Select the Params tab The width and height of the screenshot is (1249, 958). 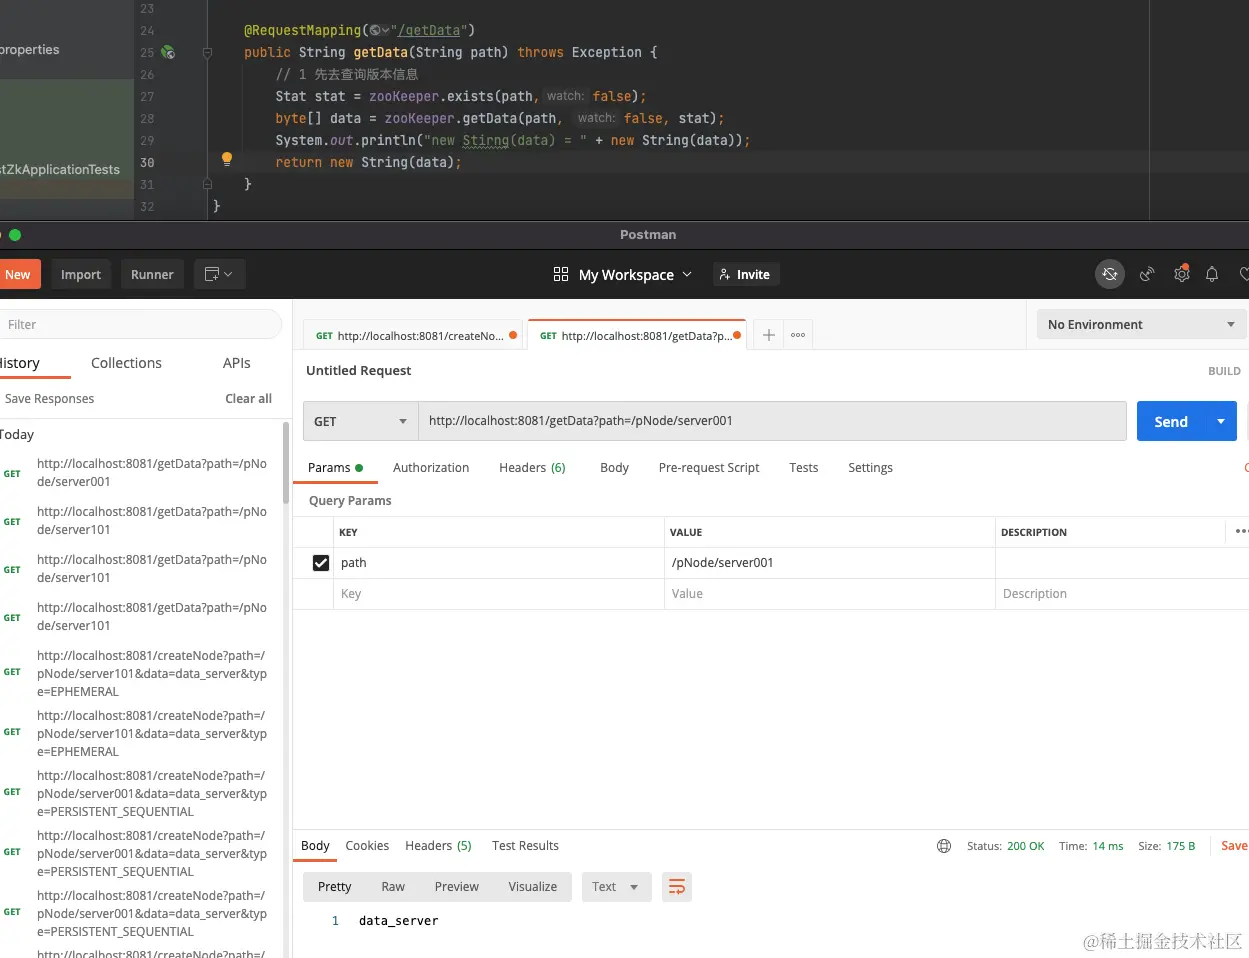click(335, 467)
